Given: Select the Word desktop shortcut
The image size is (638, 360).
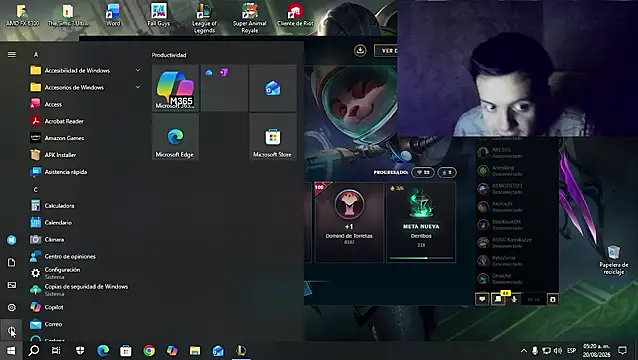Looking at the screenshot, I should [113, 15].
